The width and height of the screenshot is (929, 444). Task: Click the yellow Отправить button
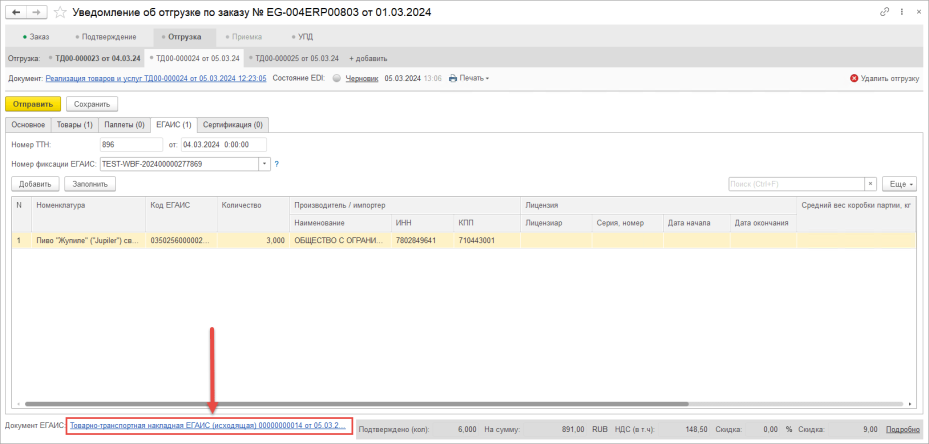tap(33, 104)
